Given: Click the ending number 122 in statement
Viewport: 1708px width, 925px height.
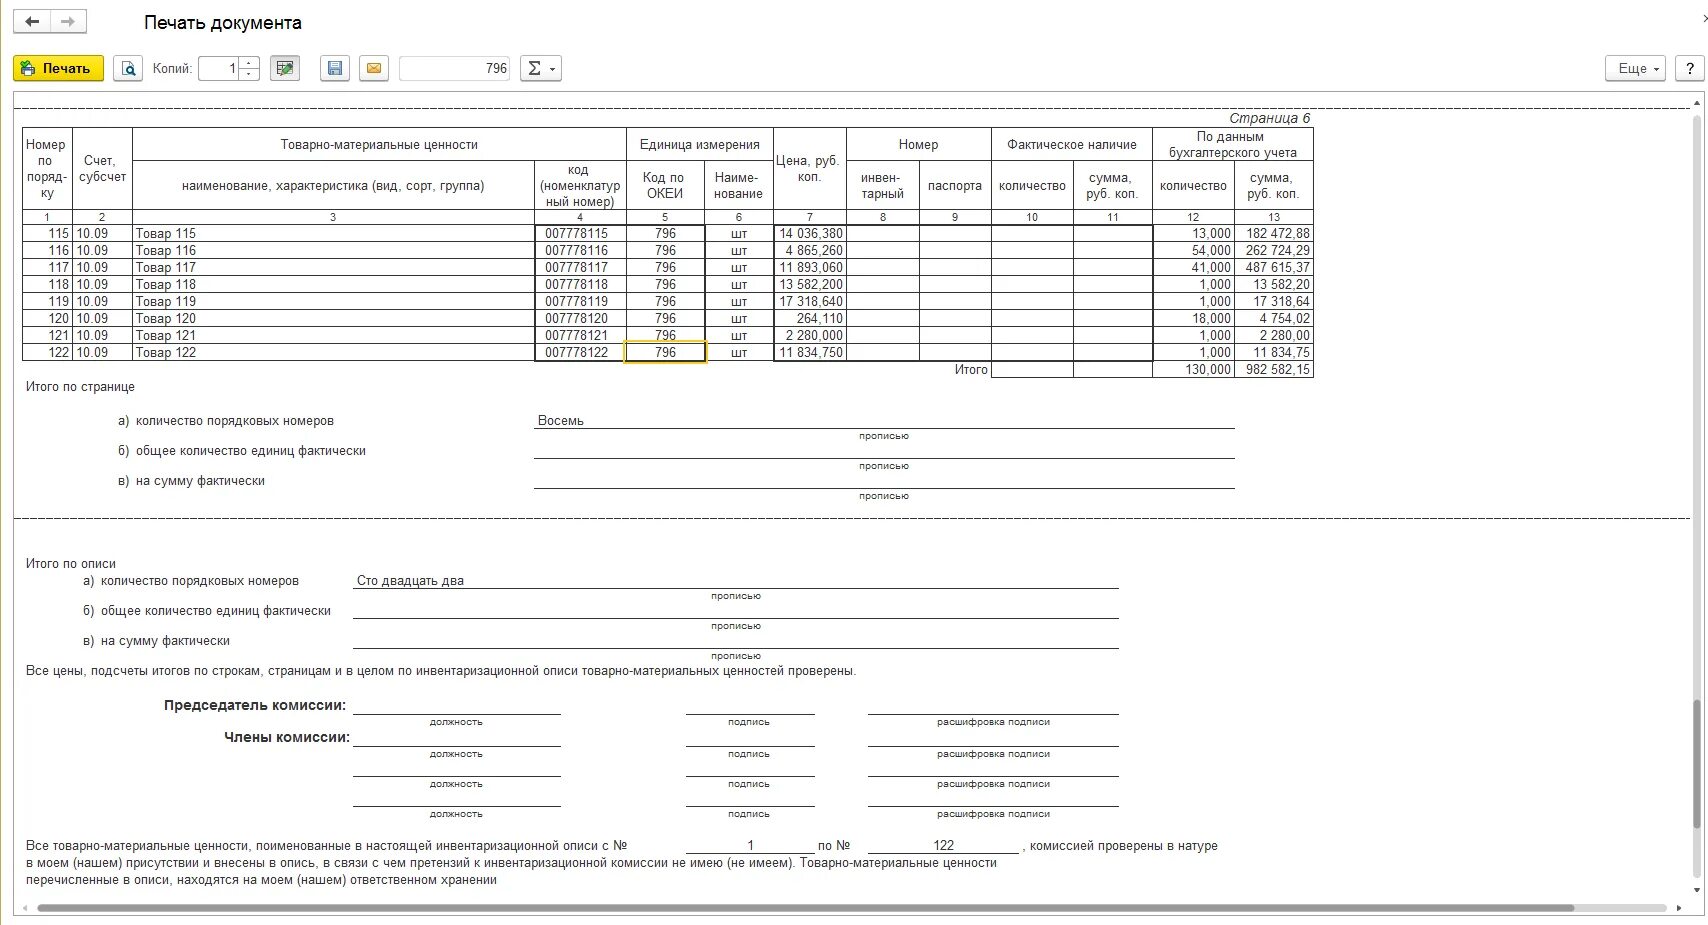Looking at the screenshot, I should click(x=943, y=845).
